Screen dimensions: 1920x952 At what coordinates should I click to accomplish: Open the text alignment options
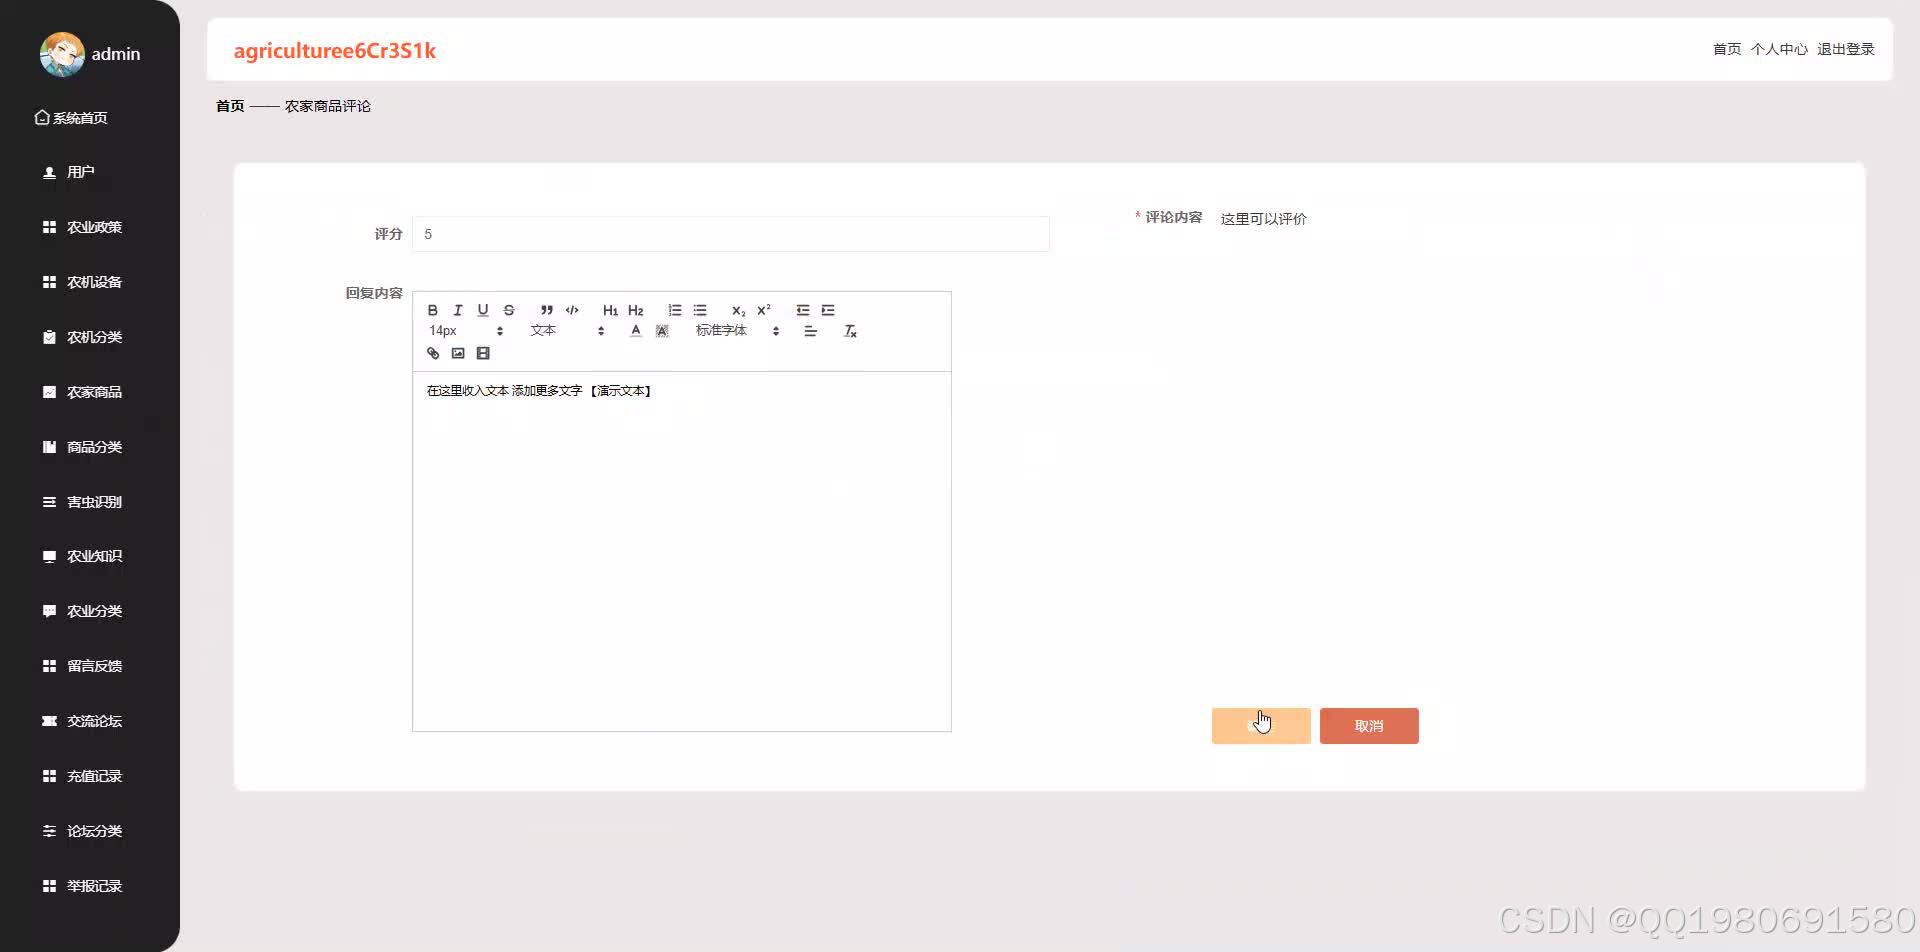[811, 331]
